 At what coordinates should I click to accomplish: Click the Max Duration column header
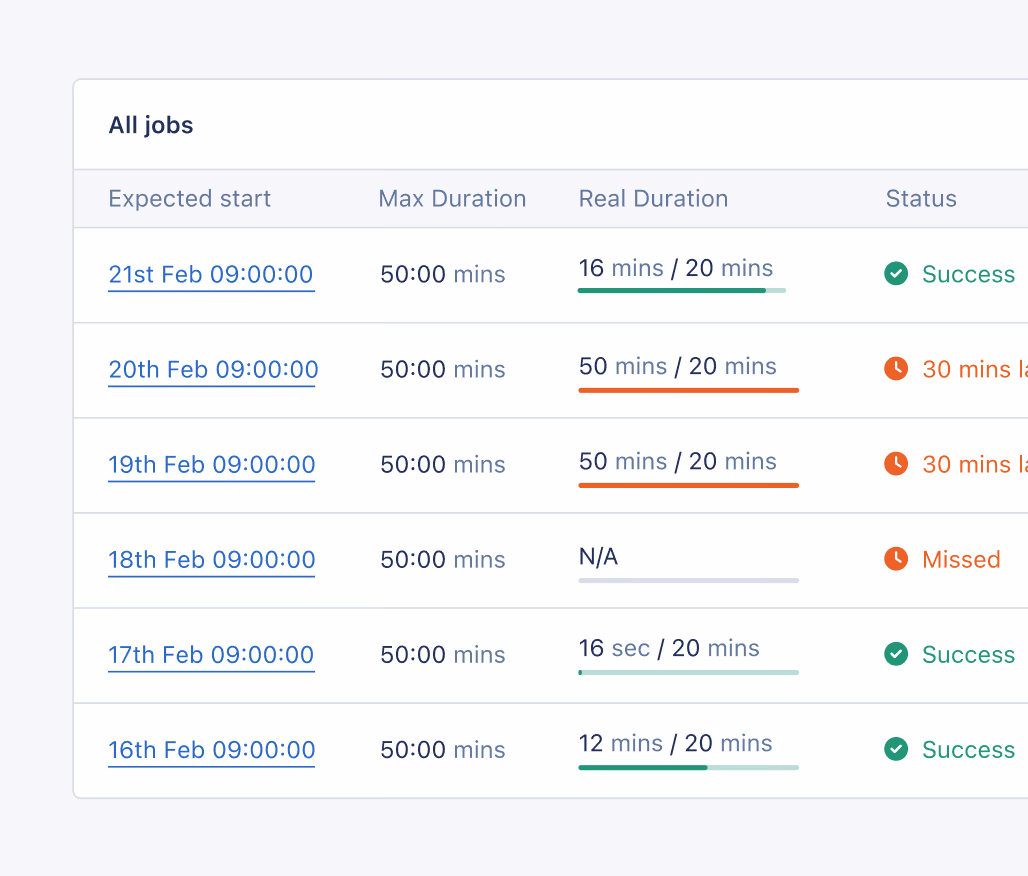point(452,199)
